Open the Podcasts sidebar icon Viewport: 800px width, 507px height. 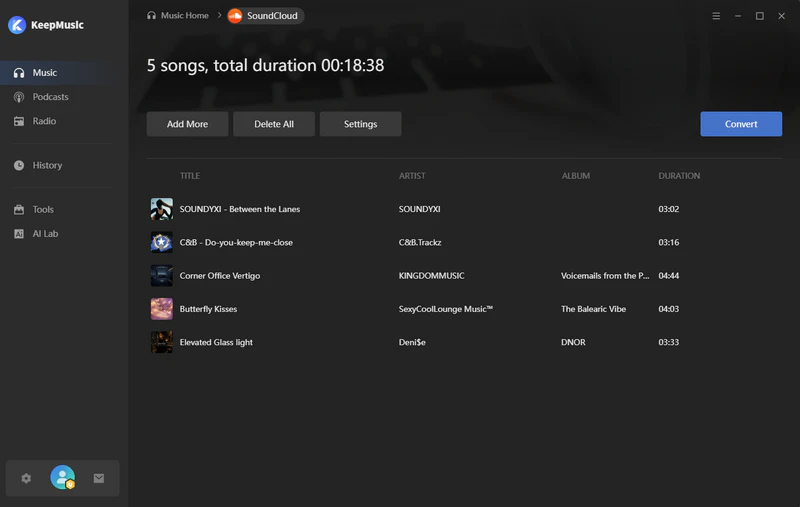(x=19, y=97)
